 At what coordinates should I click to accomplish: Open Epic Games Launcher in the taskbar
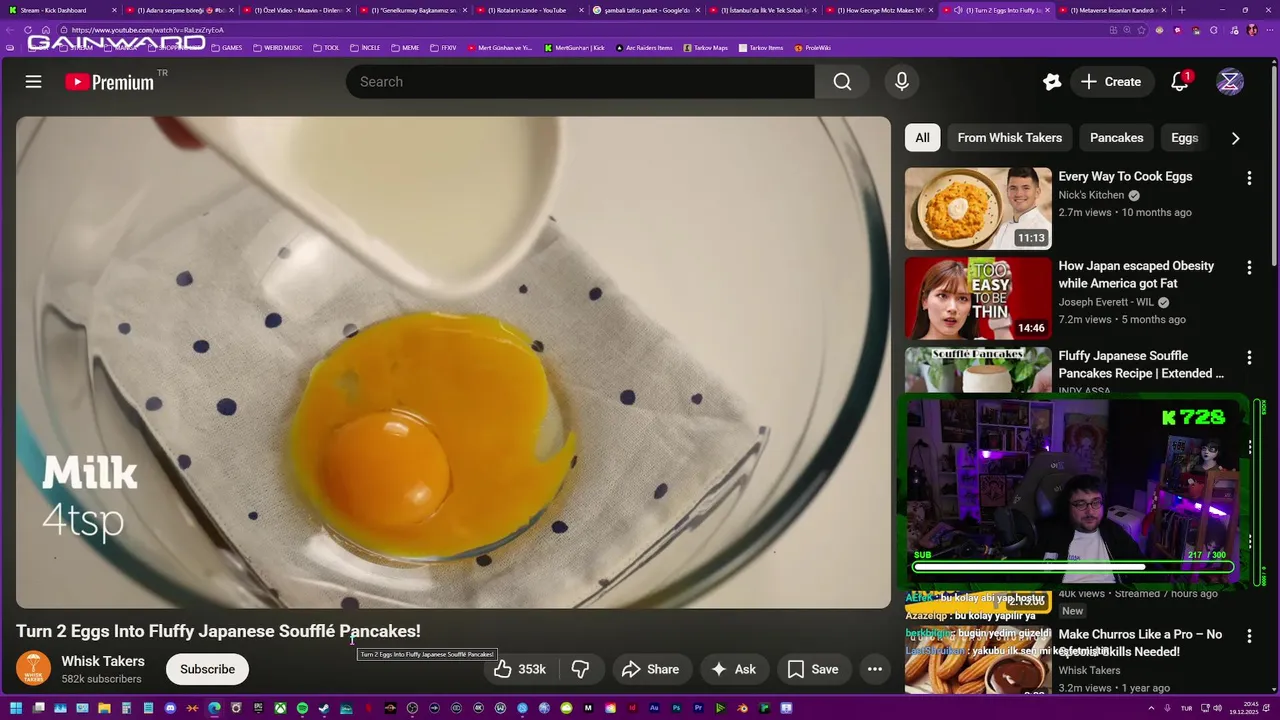pyautogui.click(x=258, y=709)
